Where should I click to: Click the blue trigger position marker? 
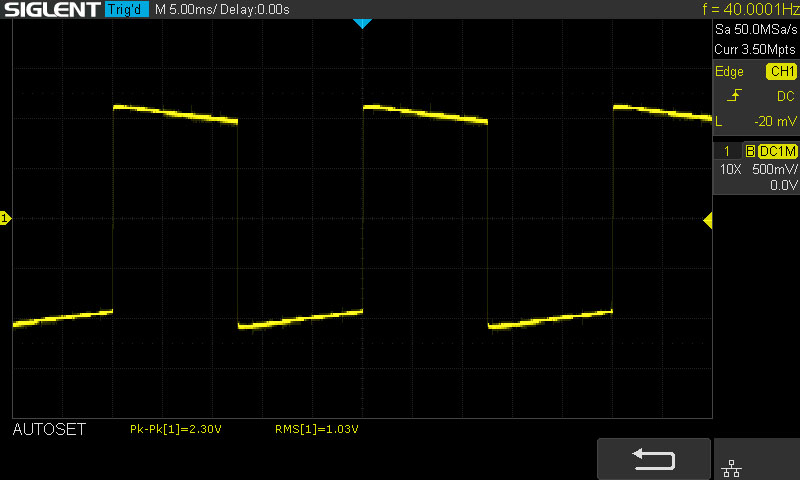pos(362,23)
